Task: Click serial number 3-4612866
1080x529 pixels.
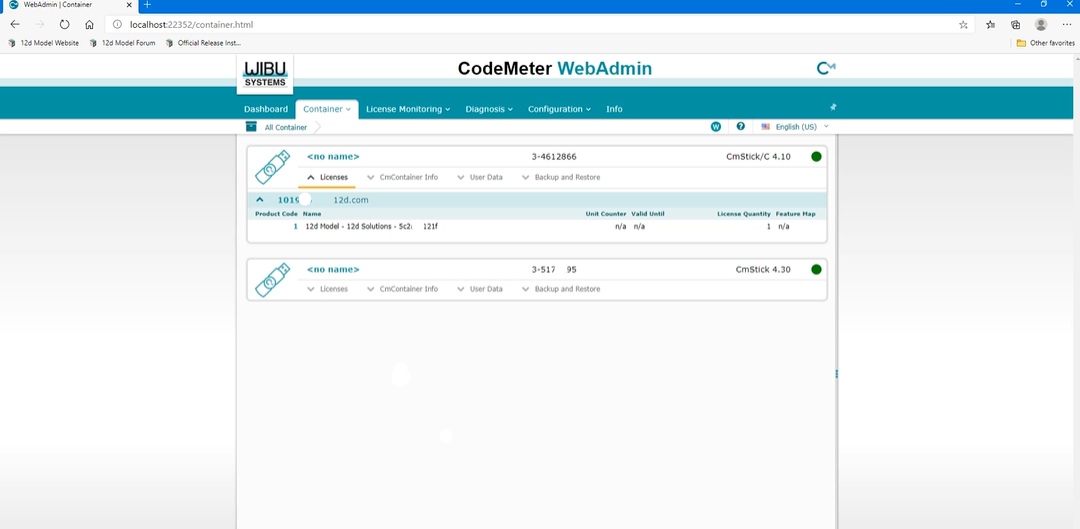Action: coord(554,156)
